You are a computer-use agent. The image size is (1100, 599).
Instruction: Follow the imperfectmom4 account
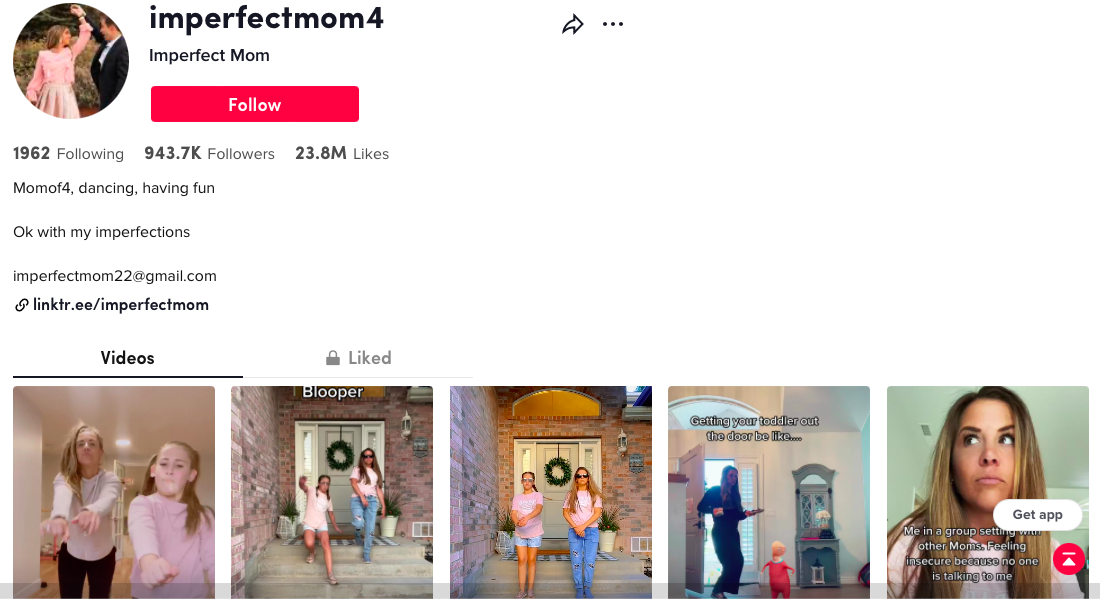coord(255,104)
